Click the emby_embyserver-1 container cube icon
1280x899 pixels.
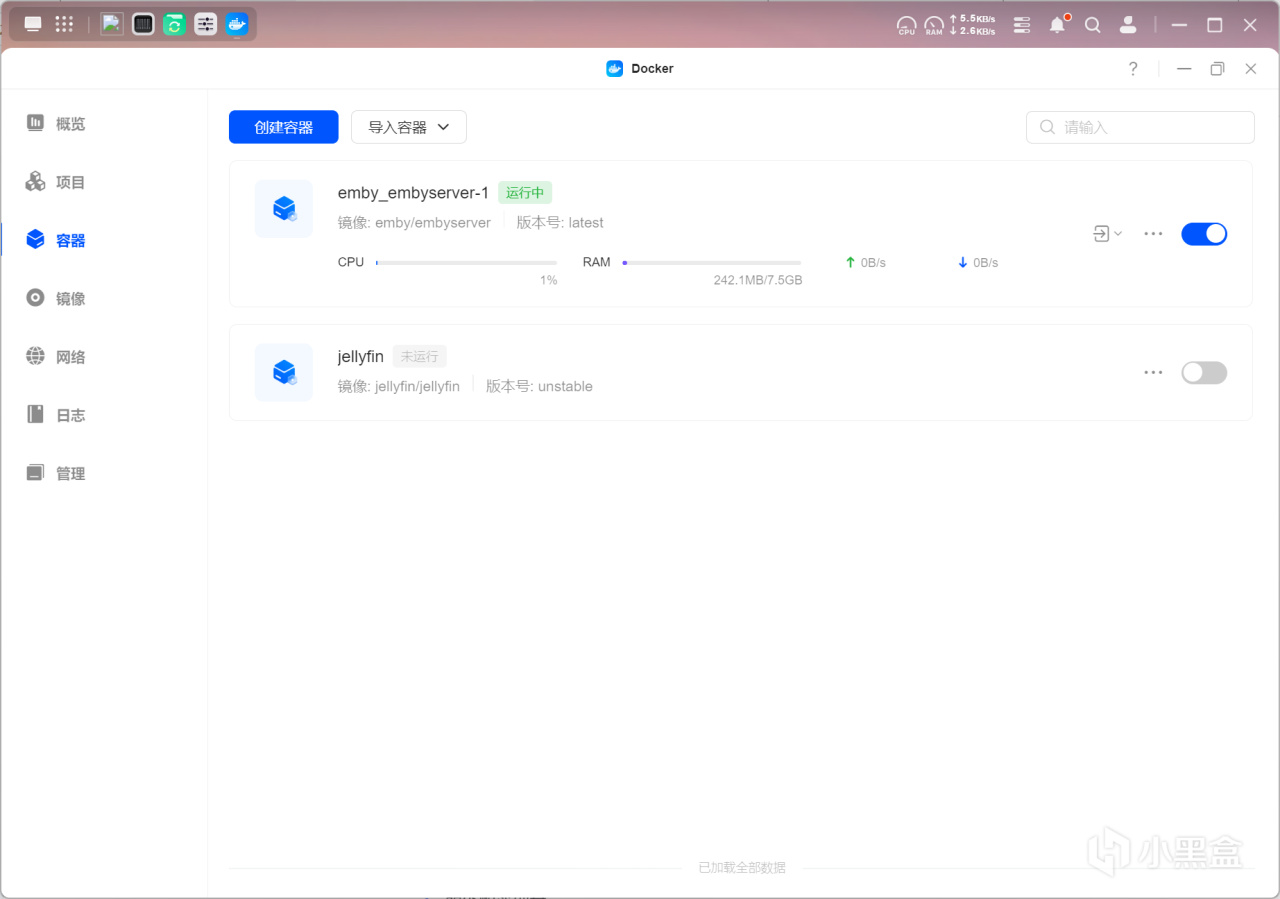pos(284,209)
